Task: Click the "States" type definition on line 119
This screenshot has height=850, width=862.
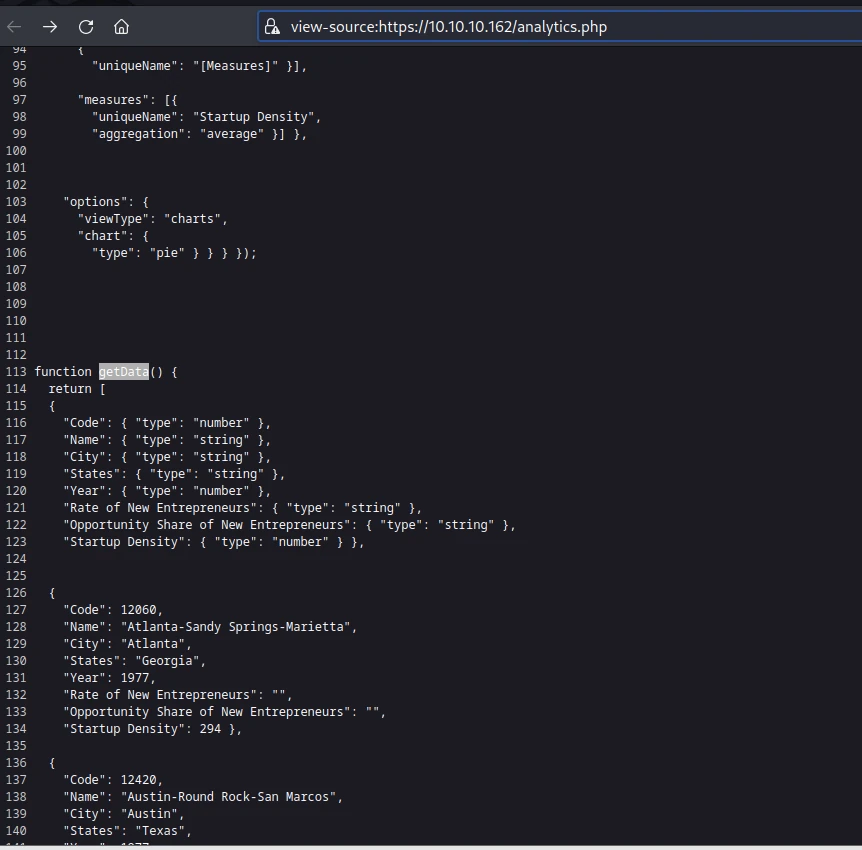Action: point(174,474)
